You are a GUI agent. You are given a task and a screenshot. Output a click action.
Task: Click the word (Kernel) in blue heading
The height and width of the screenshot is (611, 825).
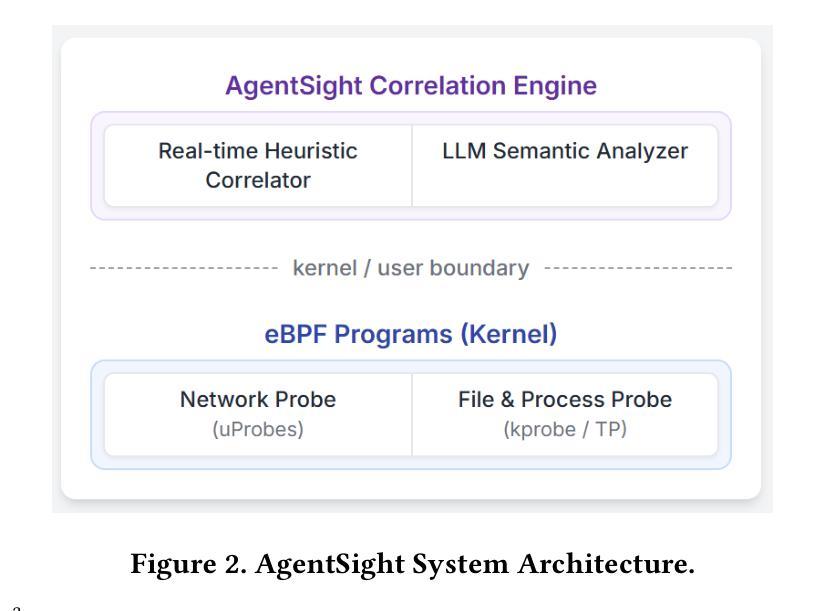point(509,335)
